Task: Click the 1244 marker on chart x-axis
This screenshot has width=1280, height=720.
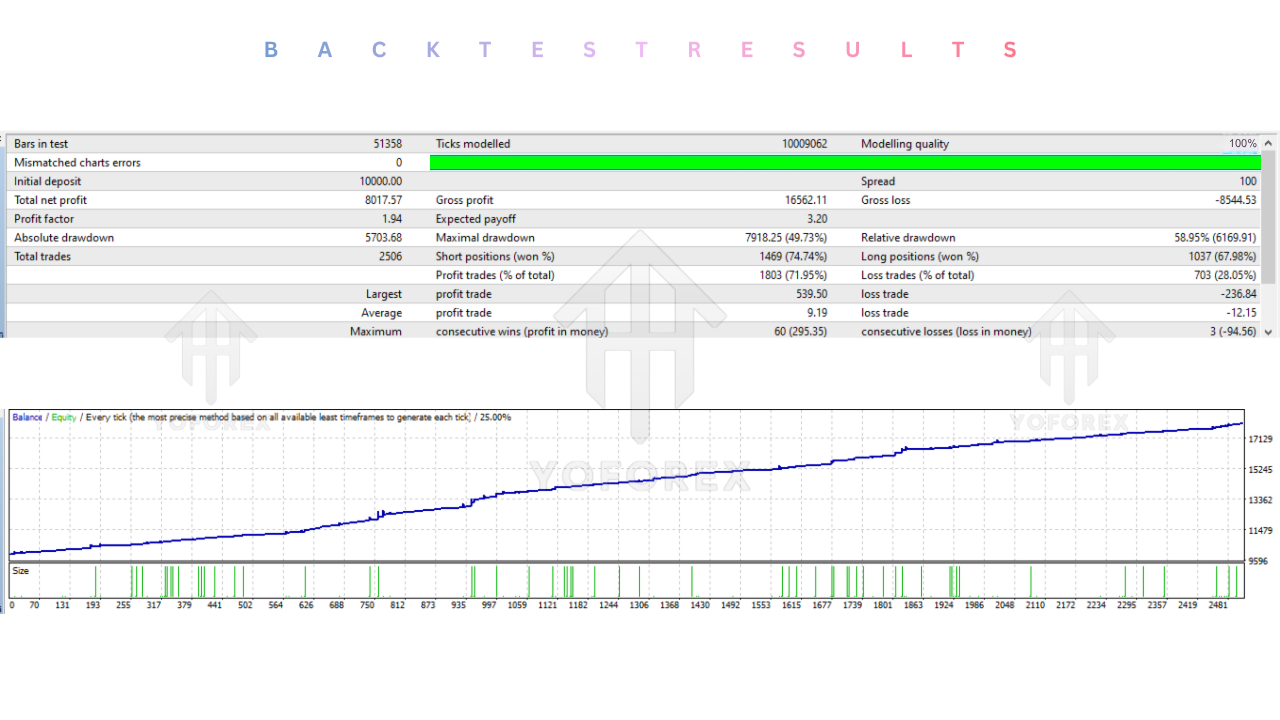Action: (608, 605)
